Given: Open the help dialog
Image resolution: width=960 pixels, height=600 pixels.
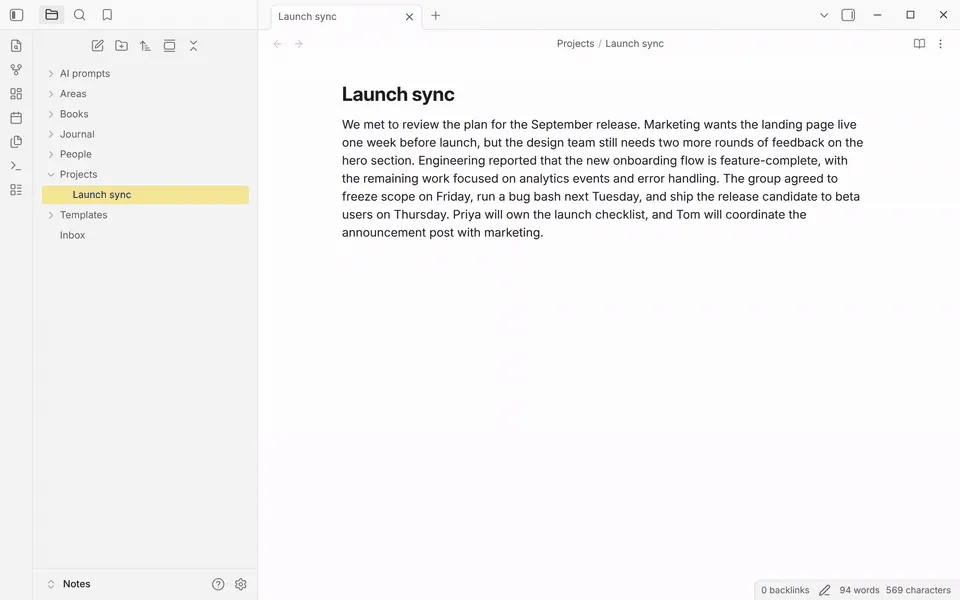Looking at the screenshot, I should [x=218, y=584].
